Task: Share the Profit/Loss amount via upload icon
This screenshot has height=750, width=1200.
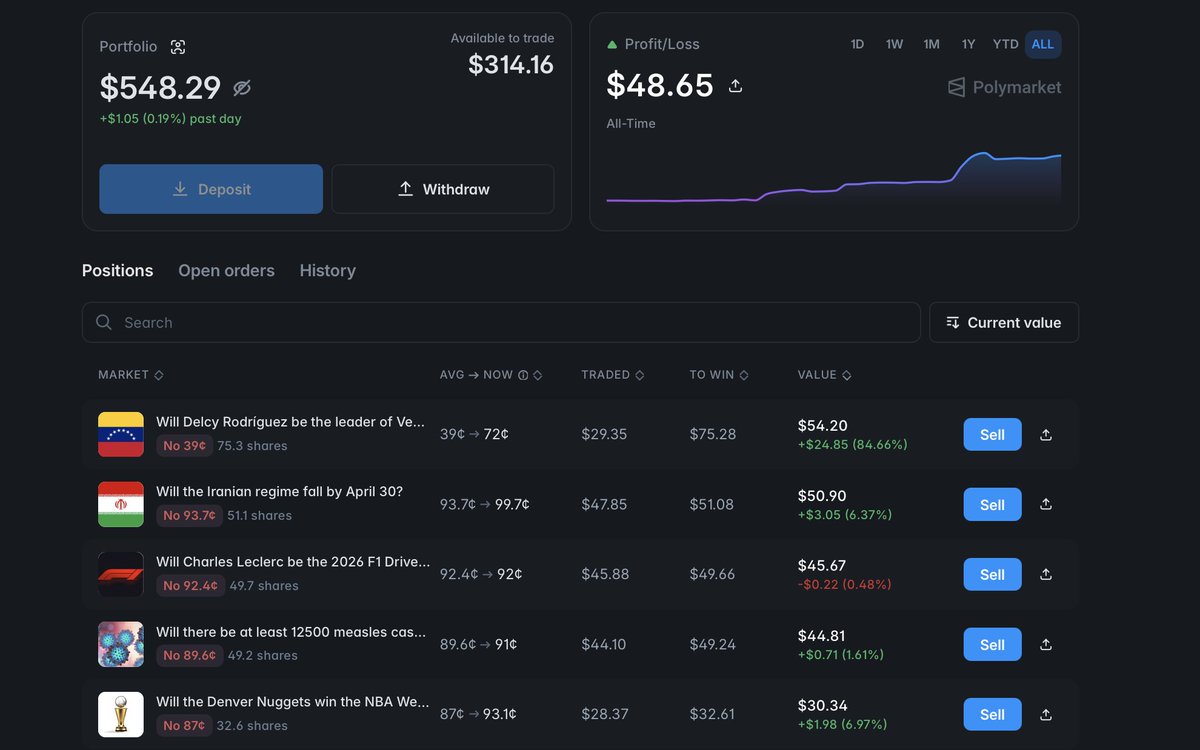Action: pyautogui.click(x=735, y=86)
